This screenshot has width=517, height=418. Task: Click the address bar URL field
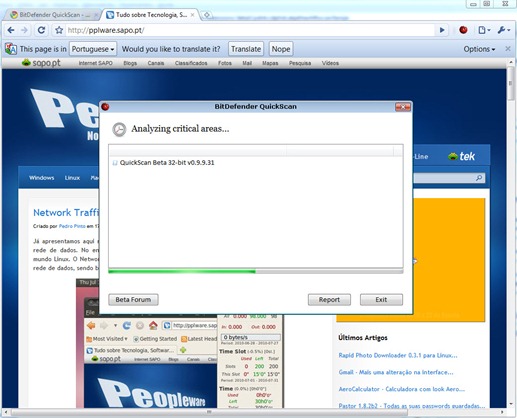click(250, 30)
